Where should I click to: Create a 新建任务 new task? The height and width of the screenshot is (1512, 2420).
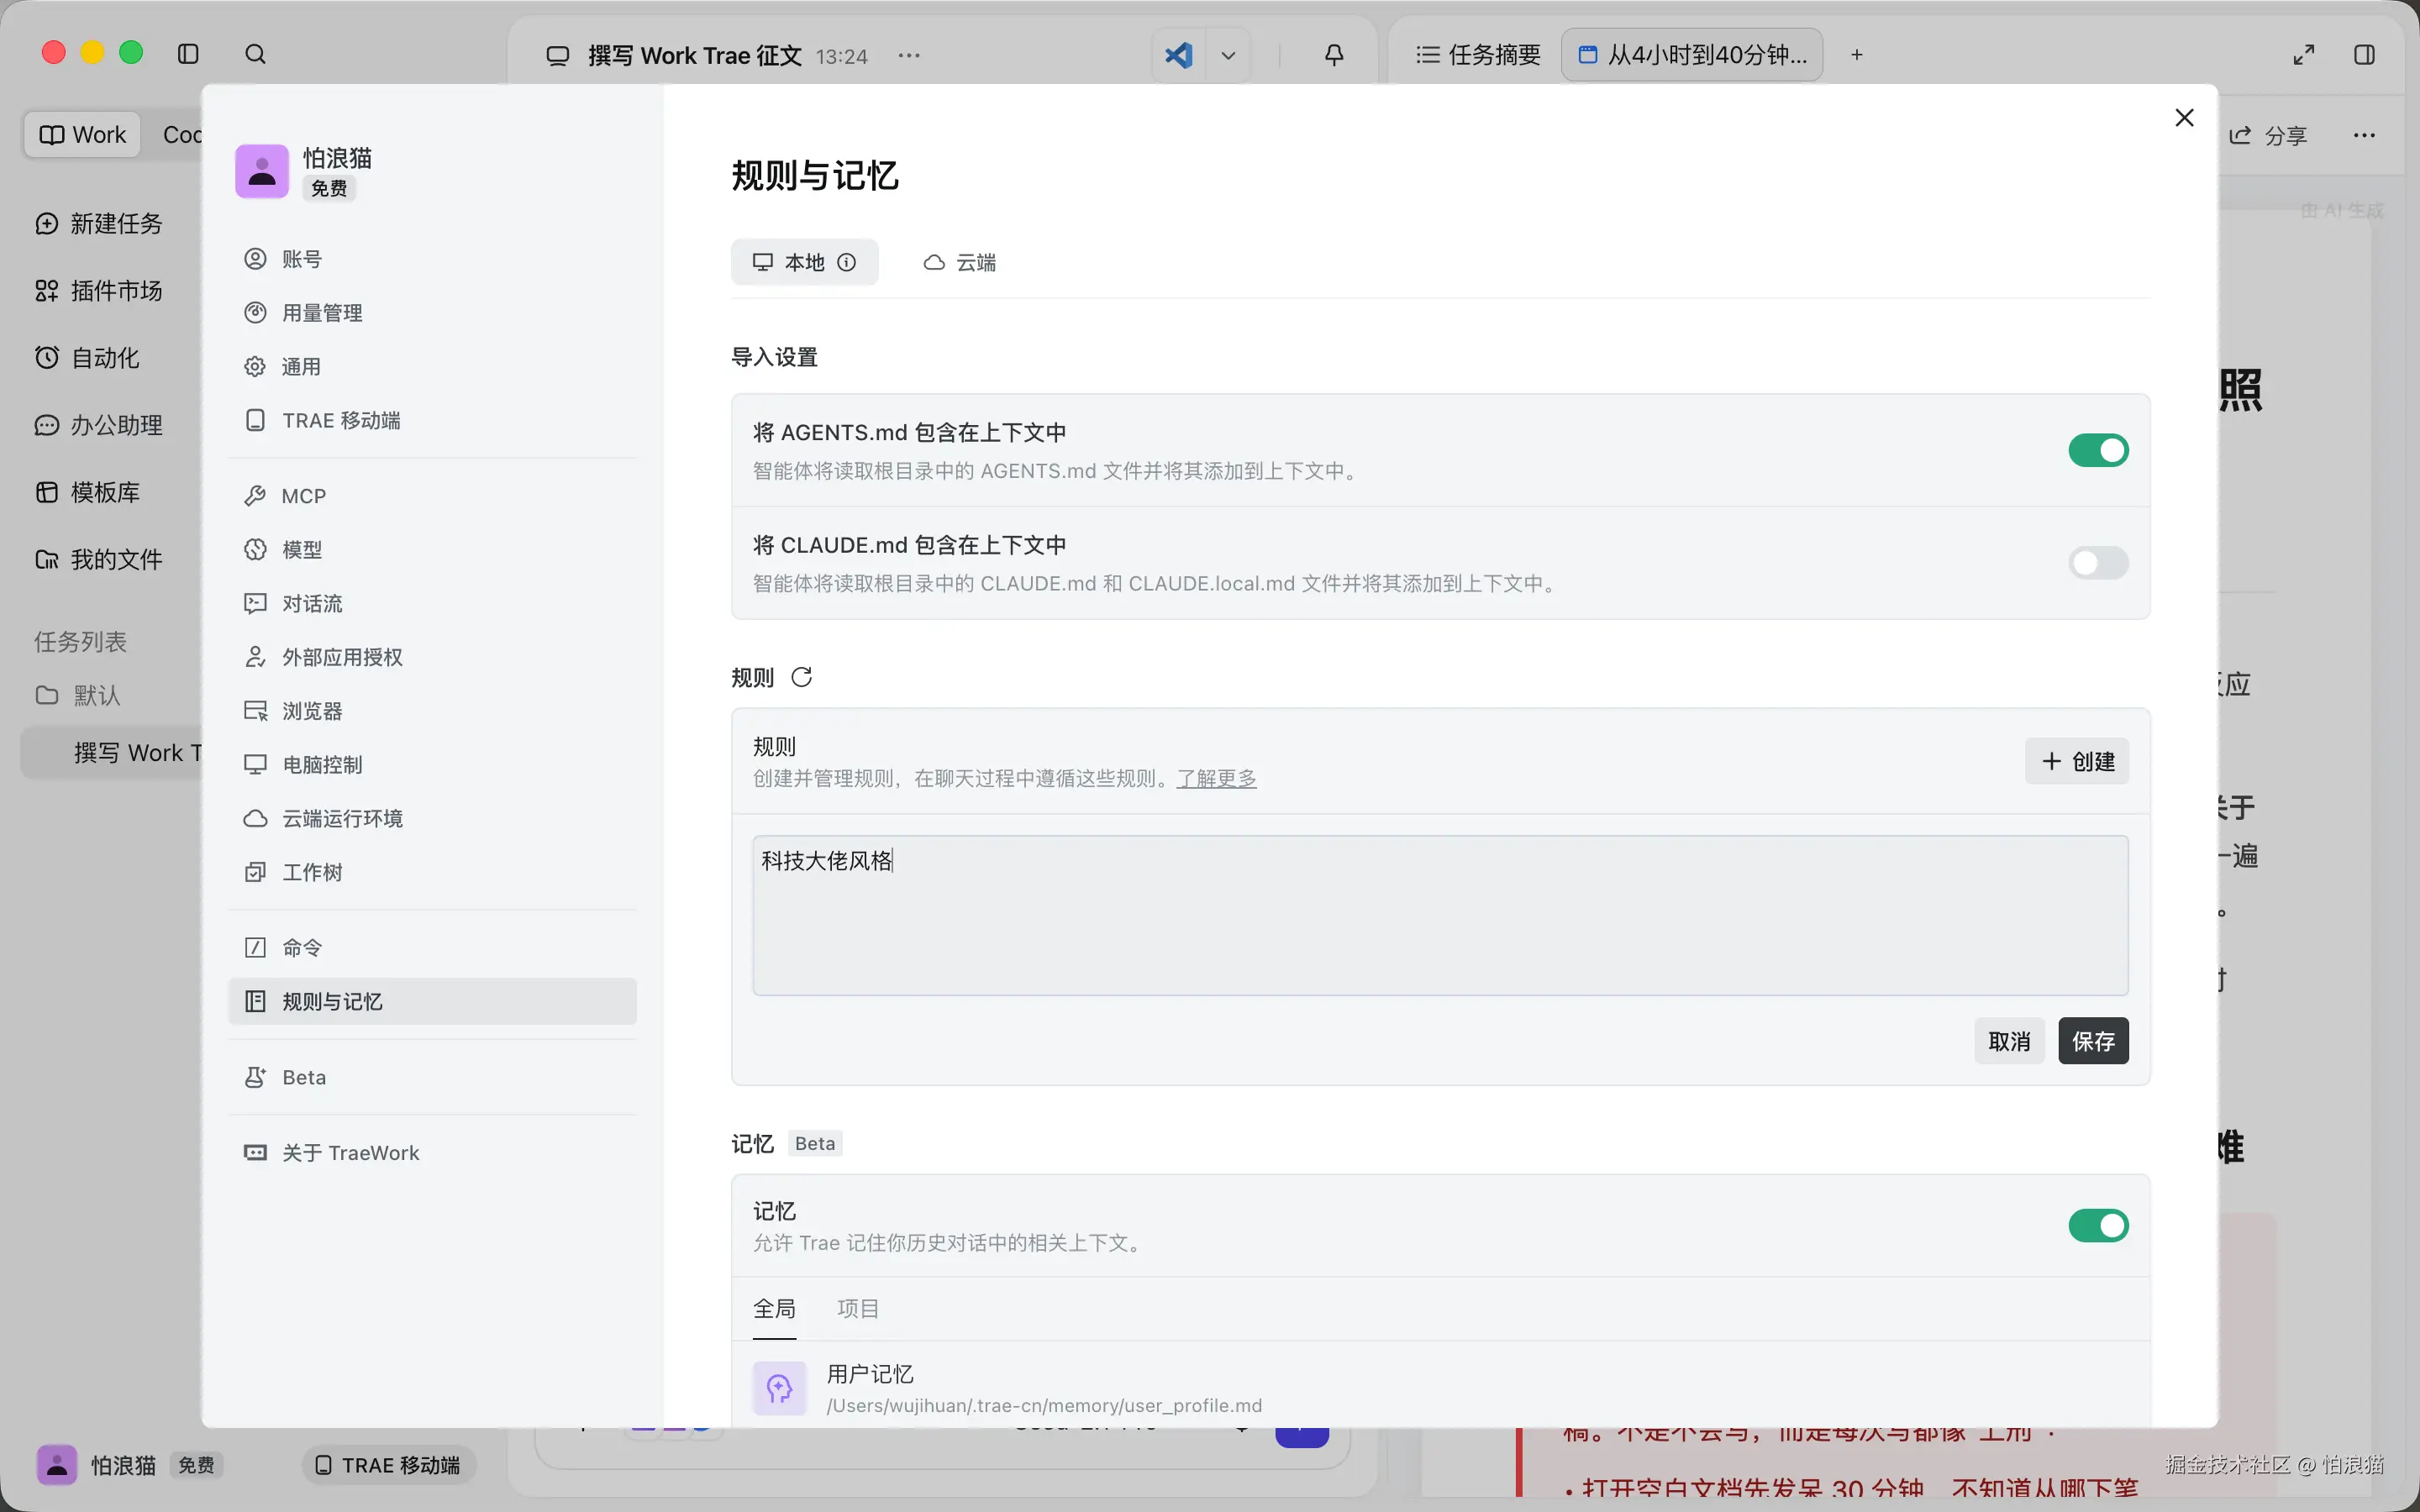[x=99, y=224]
